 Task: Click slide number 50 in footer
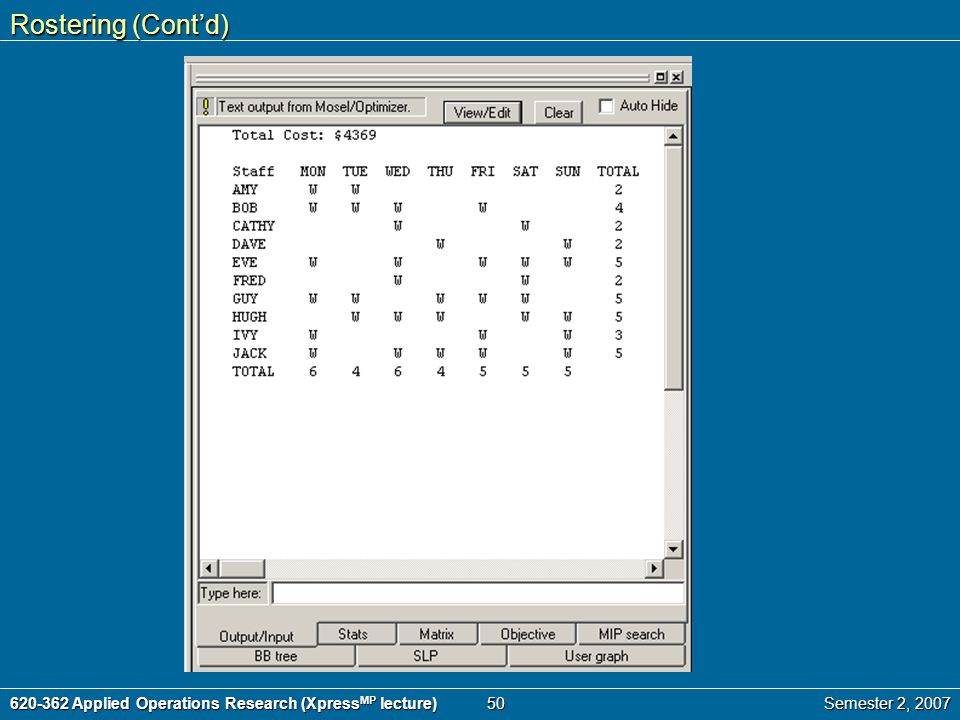495,703
